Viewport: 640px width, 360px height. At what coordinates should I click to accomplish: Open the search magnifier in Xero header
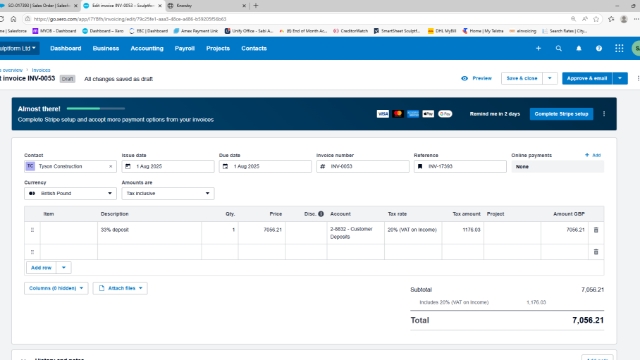pyautogui.click(x=558, y=48)
